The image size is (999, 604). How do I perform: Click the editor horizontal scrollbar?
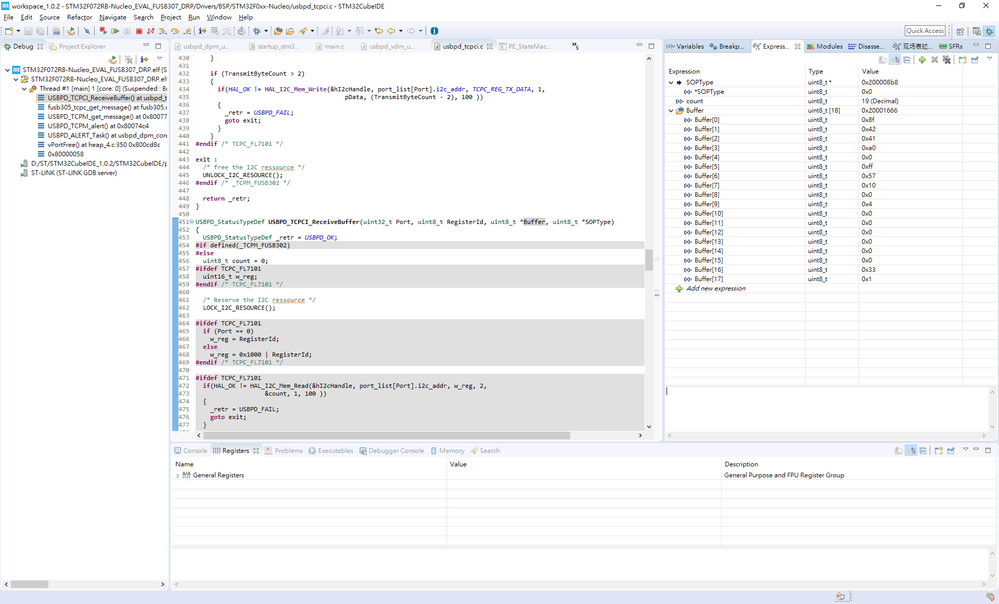(x=387, y=436)
